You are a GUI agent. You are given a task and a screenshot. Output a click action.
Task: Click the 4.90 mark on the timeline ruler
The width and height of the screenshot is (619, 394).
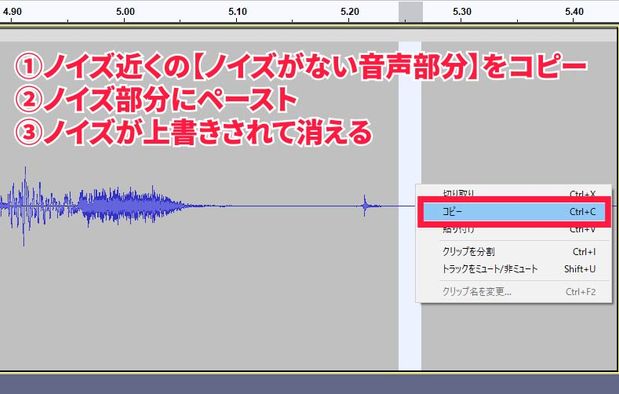(12, 11)
